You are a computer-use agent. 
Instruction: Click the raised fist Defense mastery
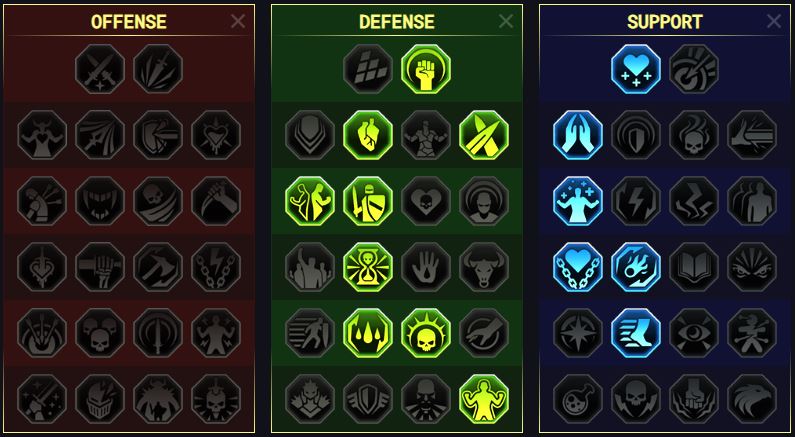(x=426, y=68)
